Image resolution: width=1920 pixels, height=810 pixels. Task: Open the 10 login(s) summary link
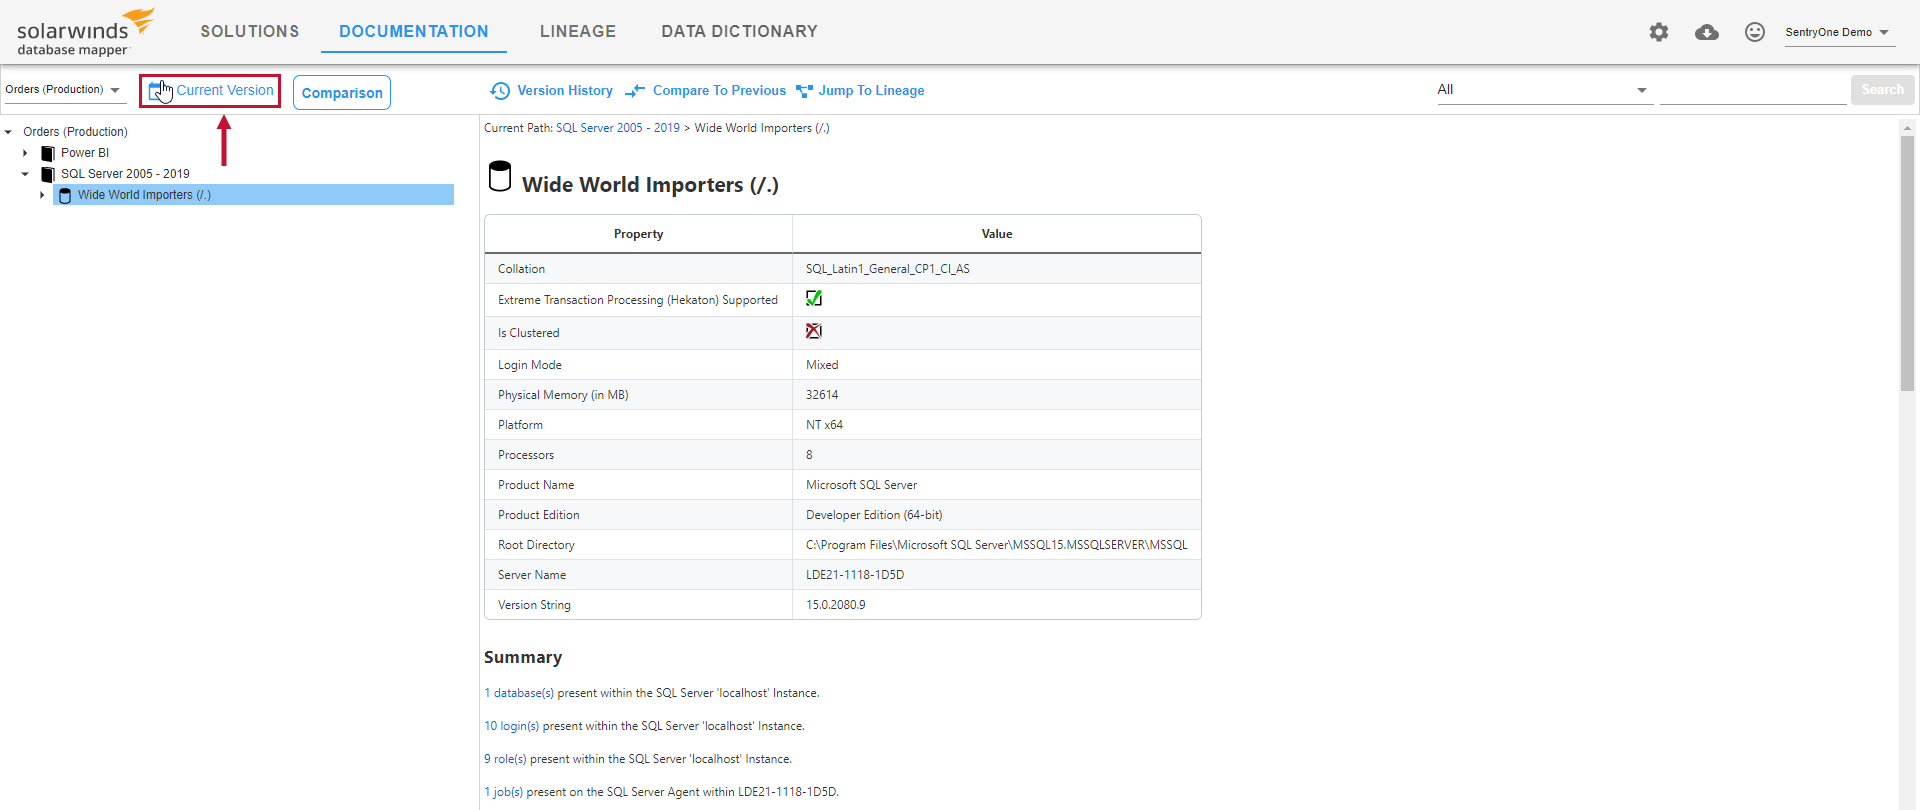[x=512, y=726]
